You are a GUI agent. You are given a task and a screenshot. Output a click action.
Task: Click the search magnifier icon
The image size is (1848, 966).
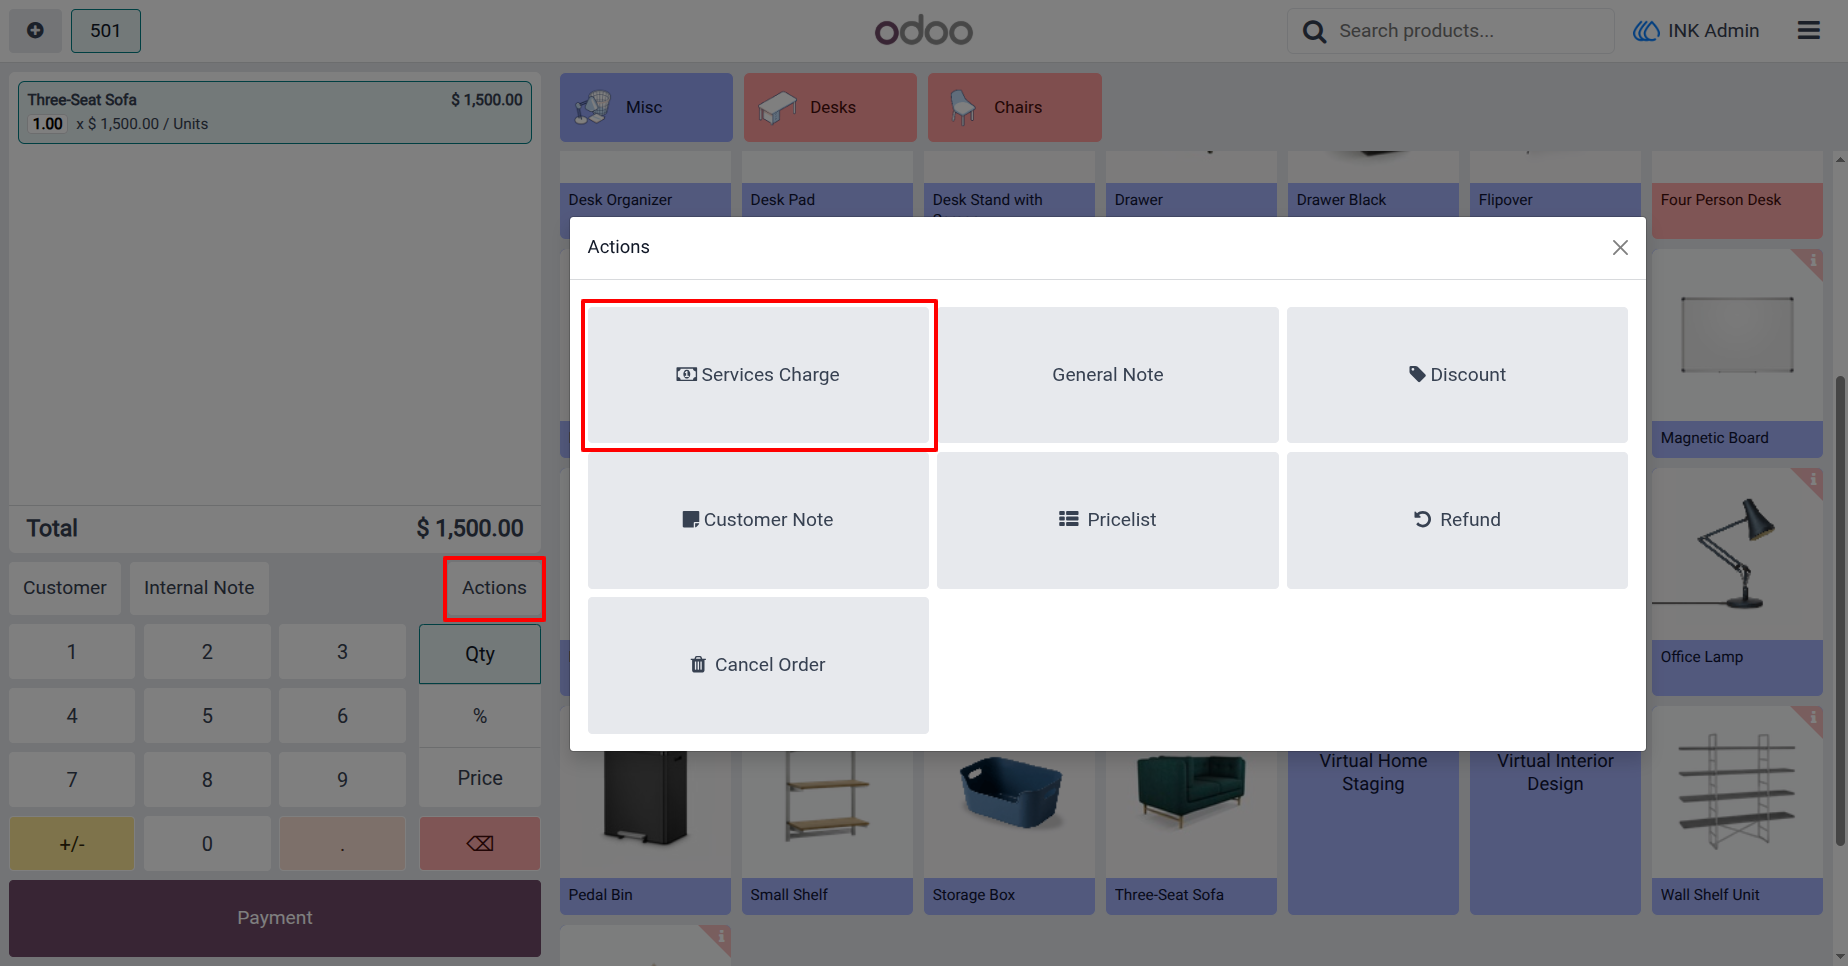(x=1314, y=32)
